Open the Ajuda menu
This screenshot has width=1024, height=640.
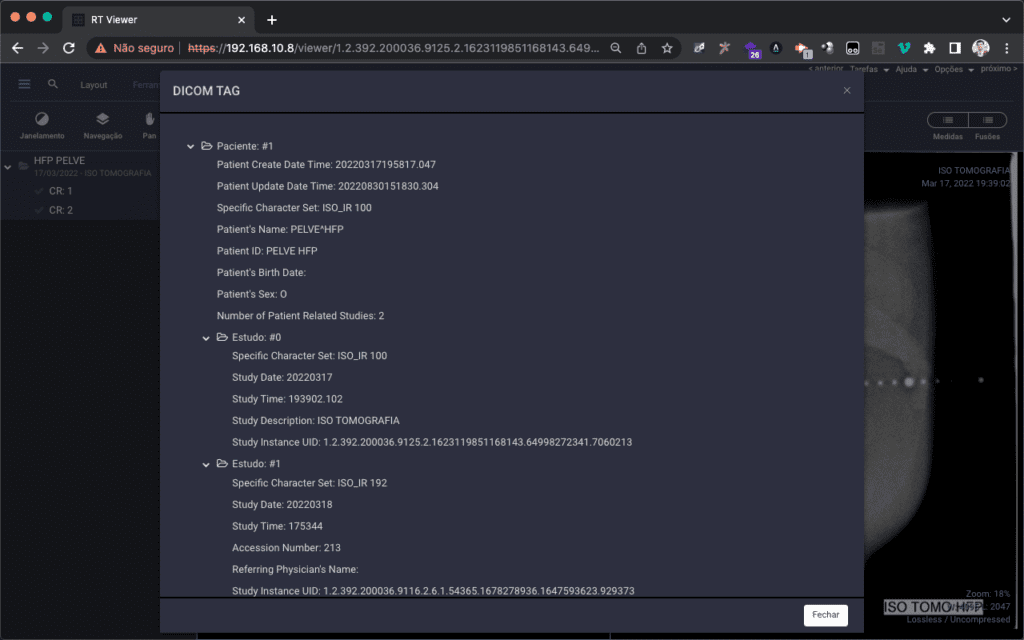point(908,69)
